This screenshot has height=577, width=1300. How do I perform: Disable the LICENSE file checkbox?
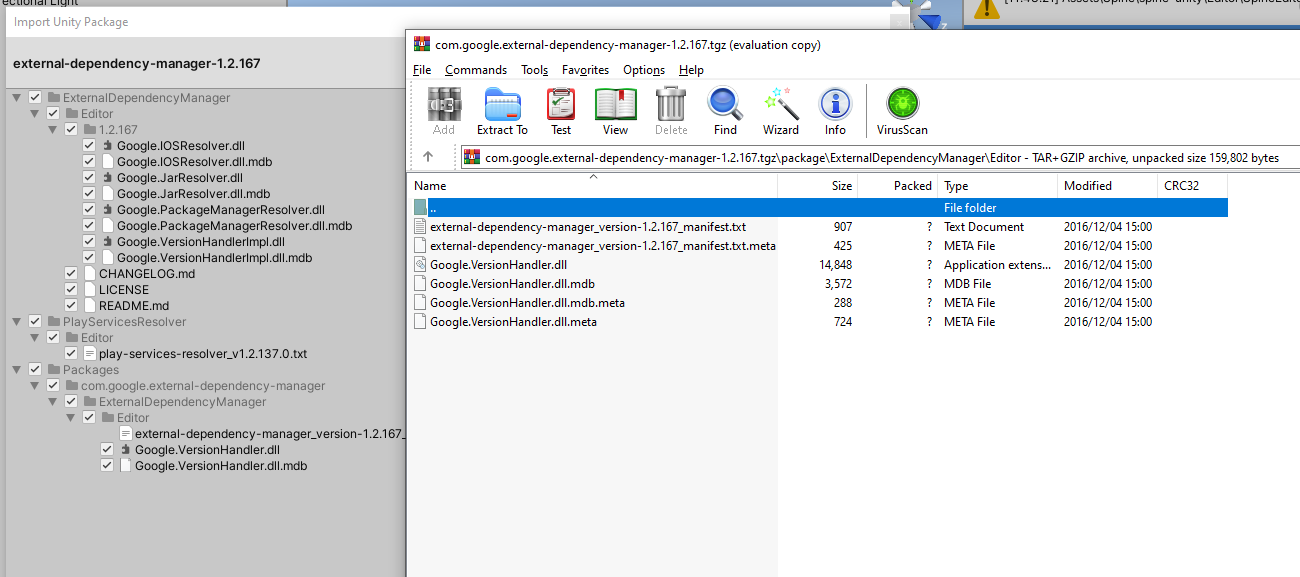click(x=71, y=289)
